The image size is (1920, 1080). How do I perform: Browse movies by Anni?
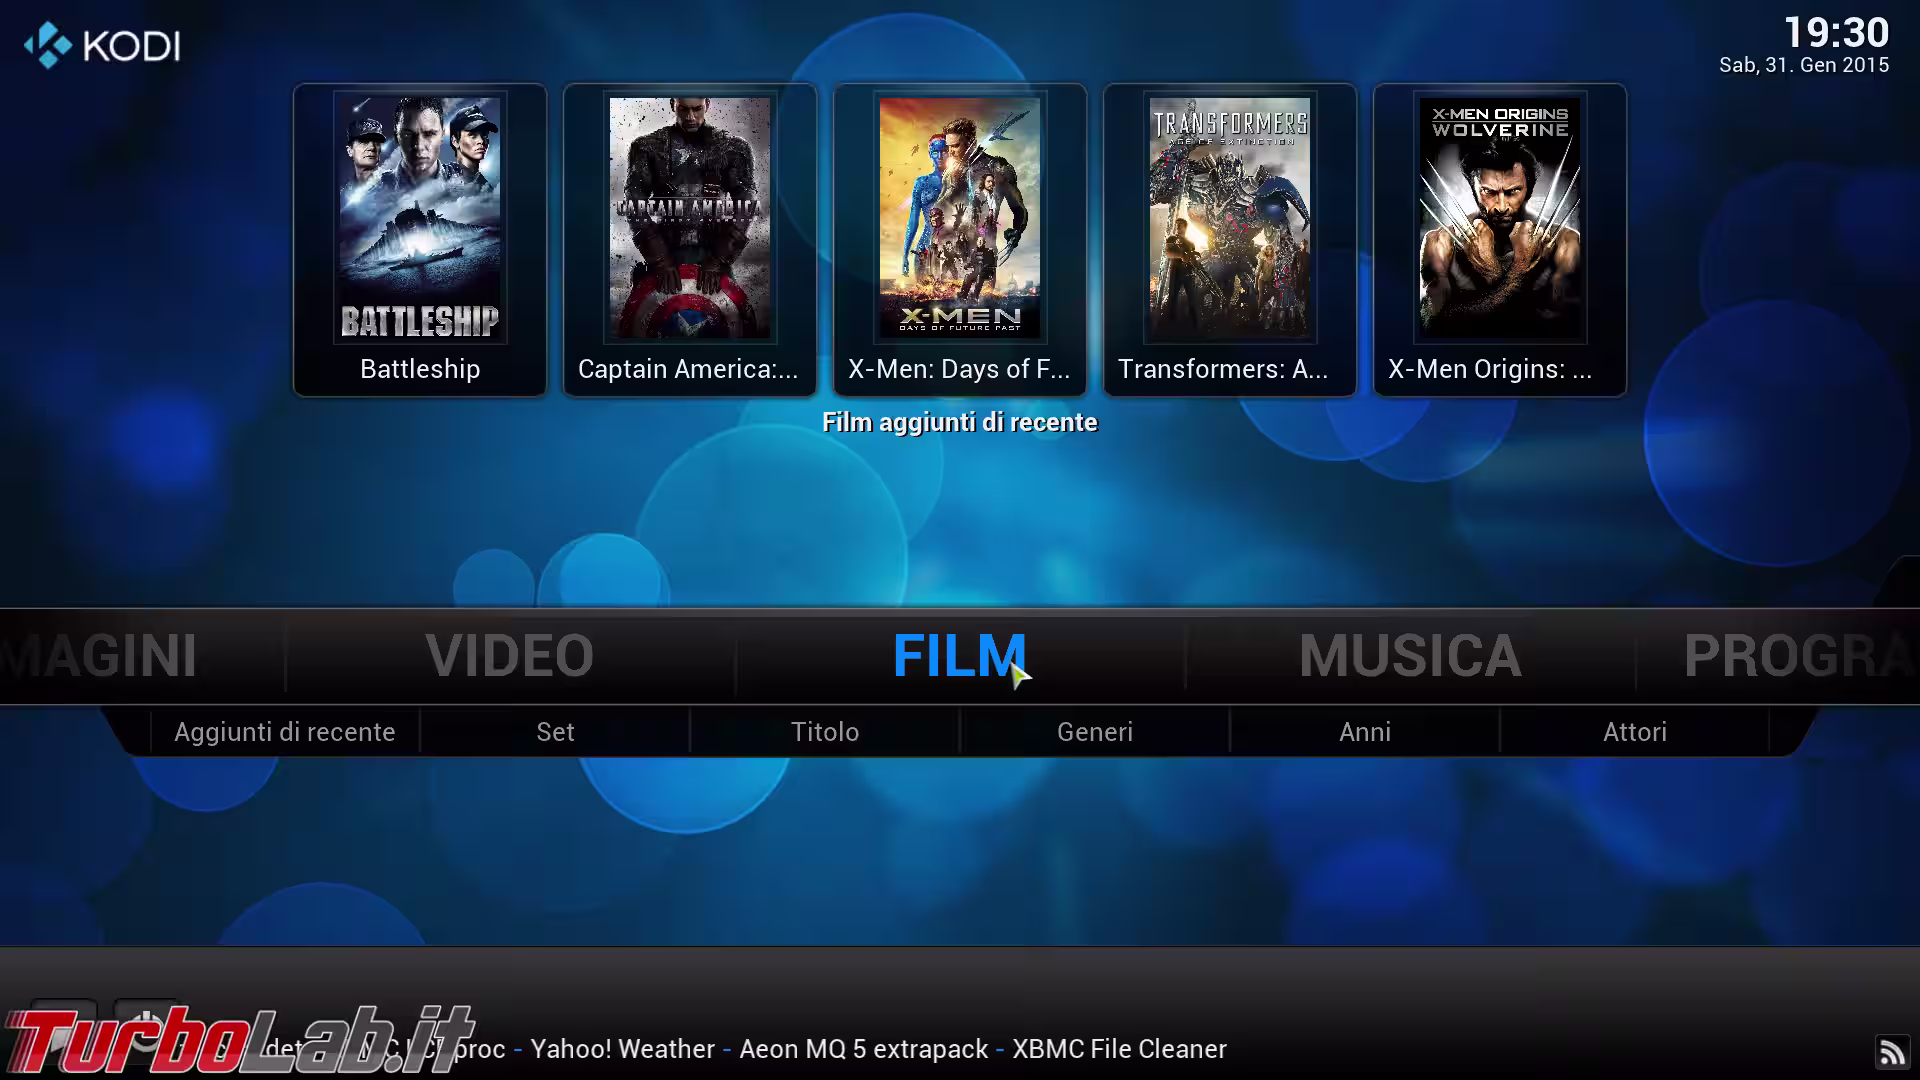1365,732
